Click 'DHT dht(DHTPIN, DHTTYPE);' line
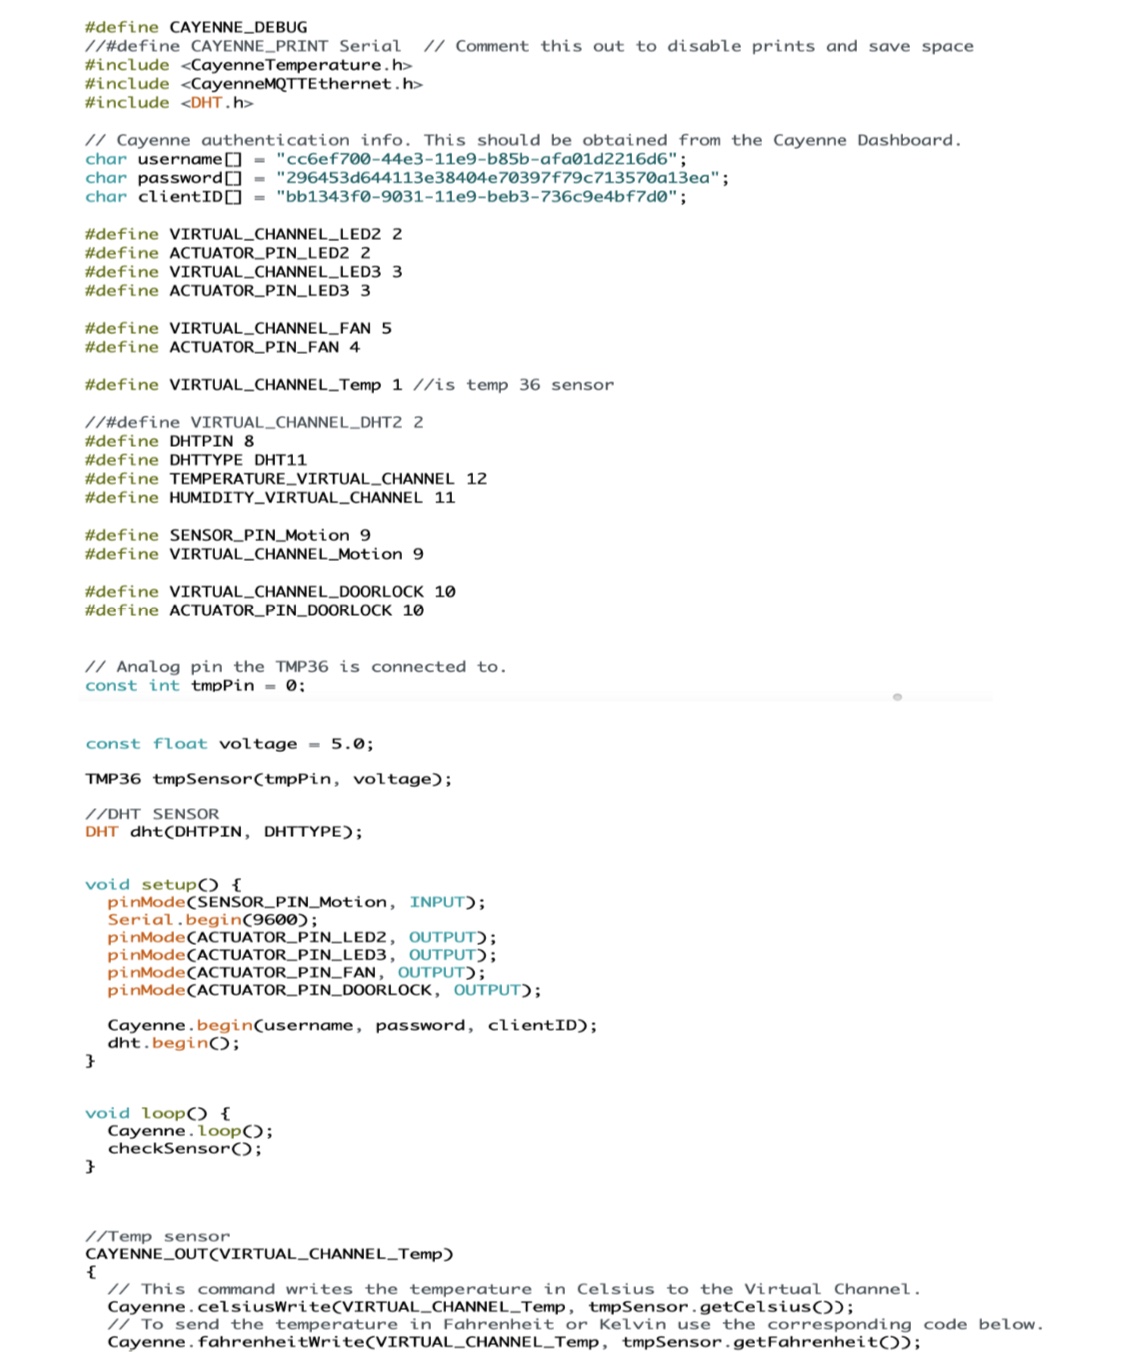Viewport: 1125px width, 1352px height. coord(224,832)
